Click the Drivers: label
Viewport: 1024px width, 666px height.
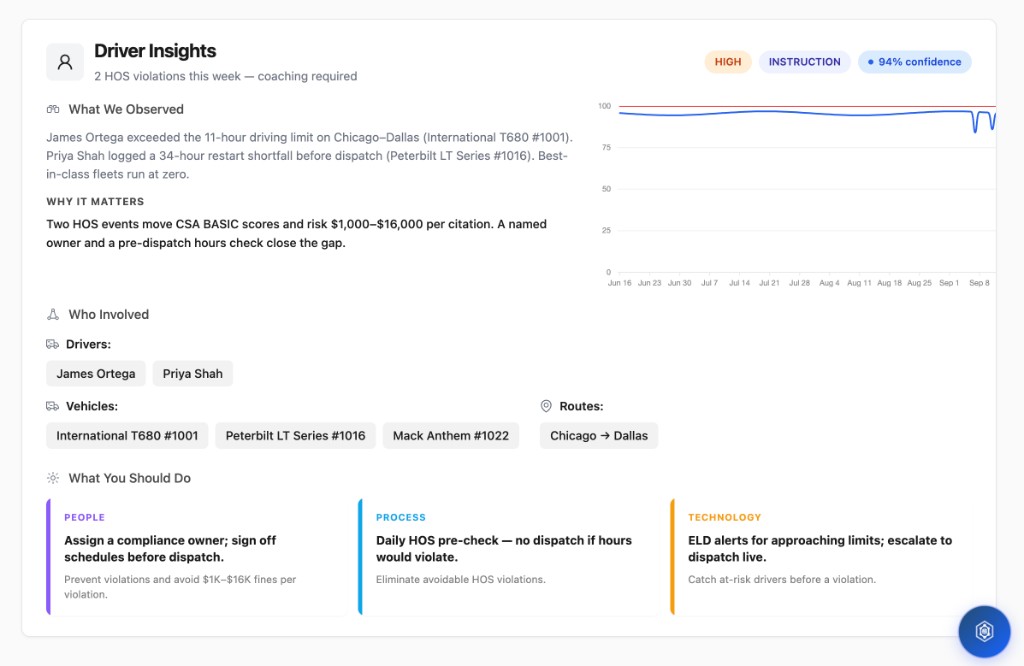point(88,344)
